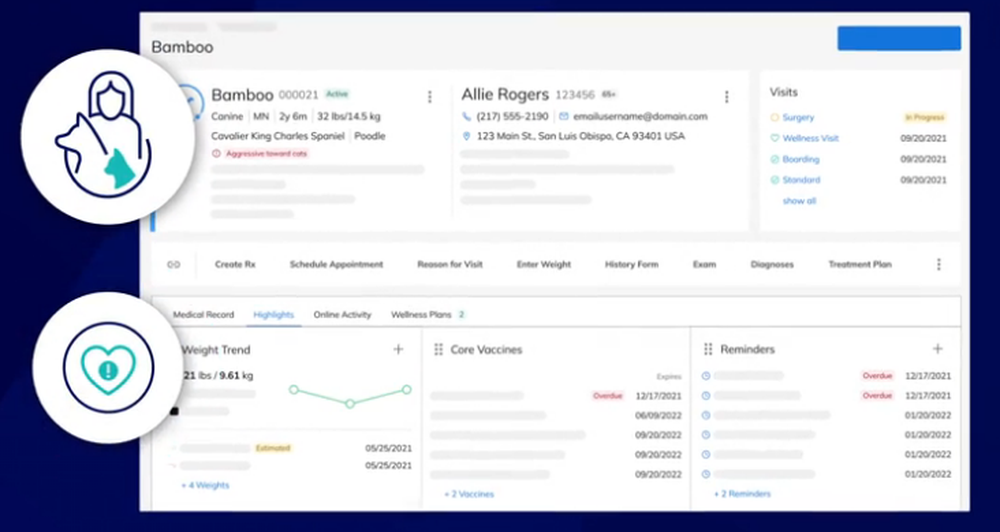Click the Wellness Visit heart icon
The width and height of the screenshot is (1000, 532).
[775, 138]
